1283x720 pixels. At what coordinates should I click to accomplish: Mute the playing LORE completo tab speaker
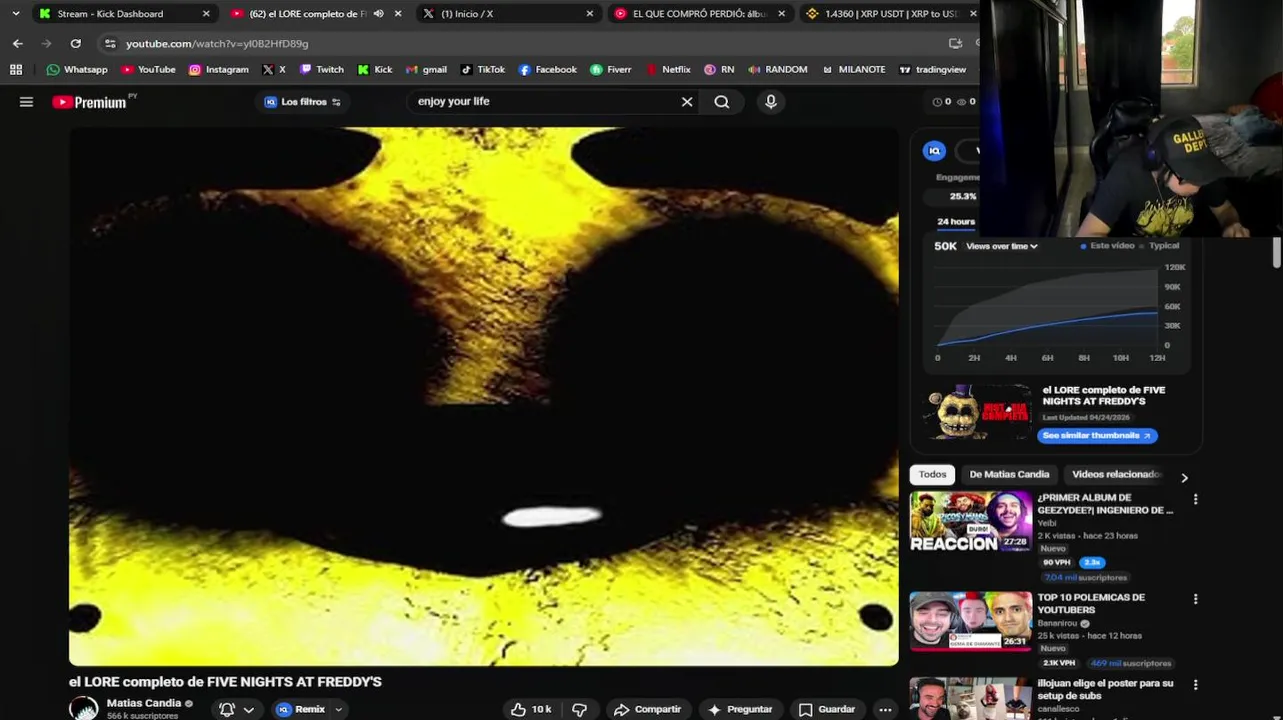[378, 13]
